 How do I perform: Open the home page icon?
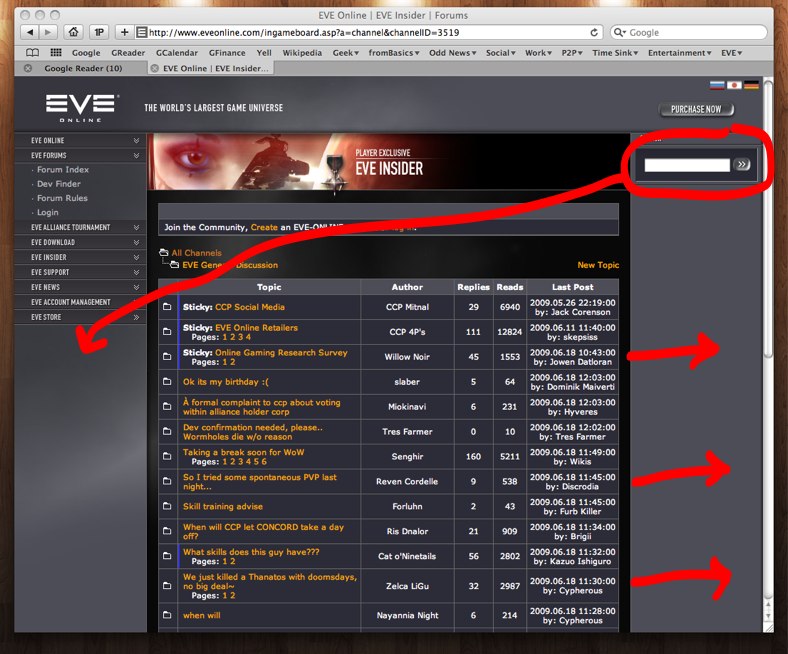click(x=73, y=32)
